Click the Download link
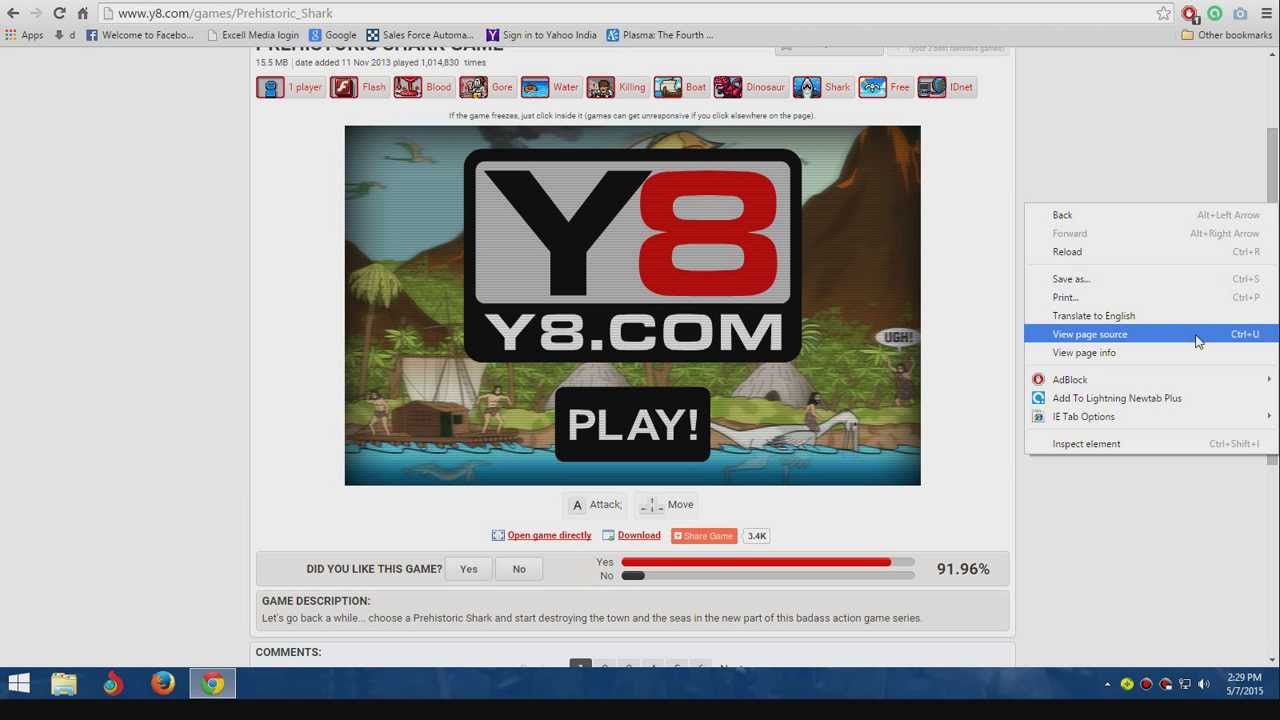The image size is (1280, 720). click(x=639, y=536)
